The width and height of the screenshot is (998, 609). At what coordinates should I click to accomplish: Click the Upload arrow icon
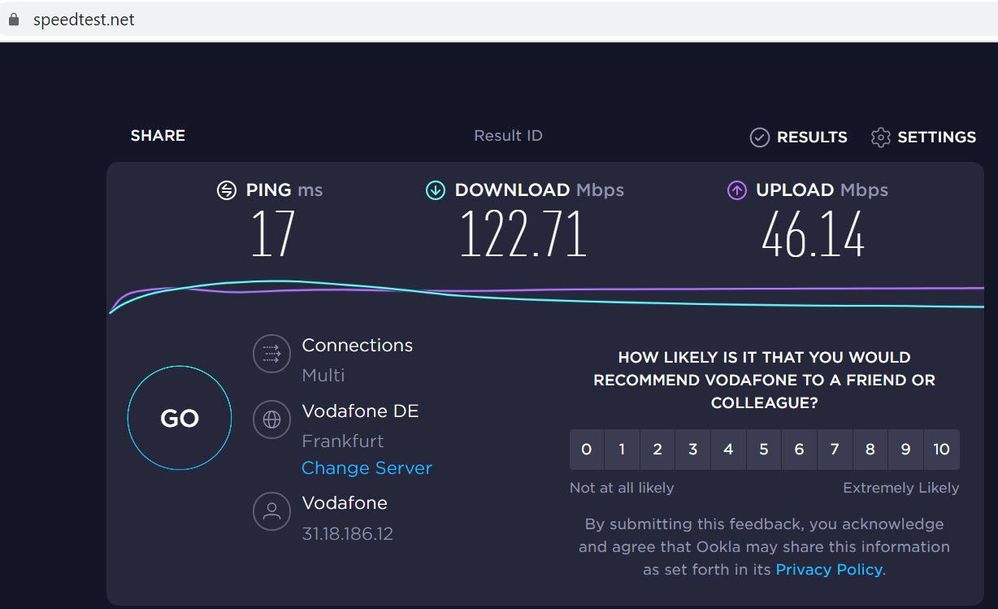[736, 190]
